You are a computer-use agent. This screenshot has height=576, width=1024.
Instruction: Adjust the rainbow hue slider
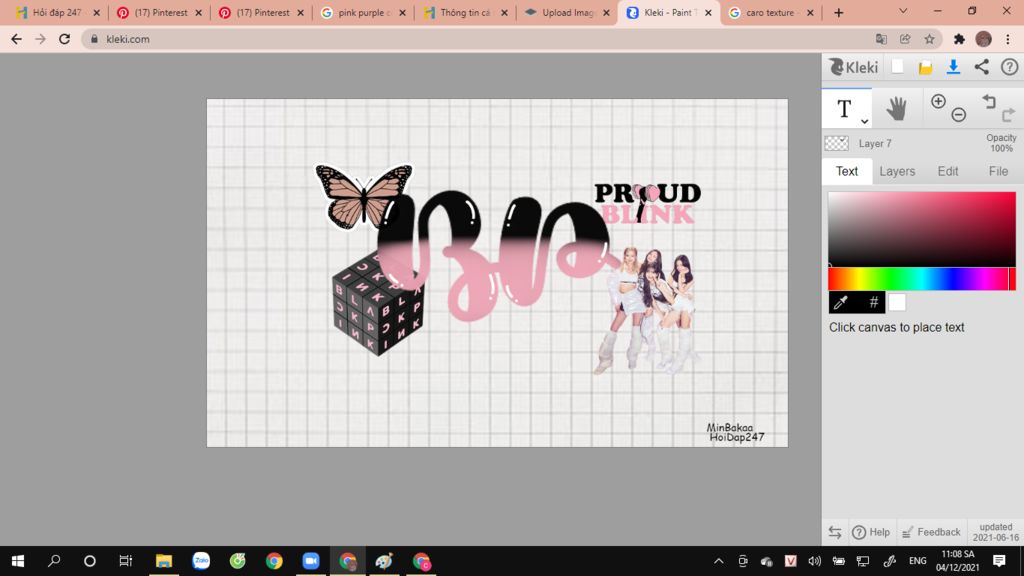pos(921,279)
